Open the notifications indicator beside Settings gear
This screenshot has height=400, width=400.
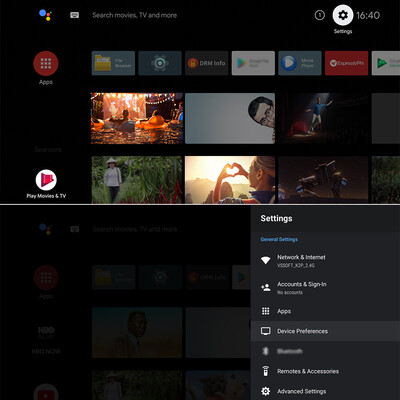[320, 15]
